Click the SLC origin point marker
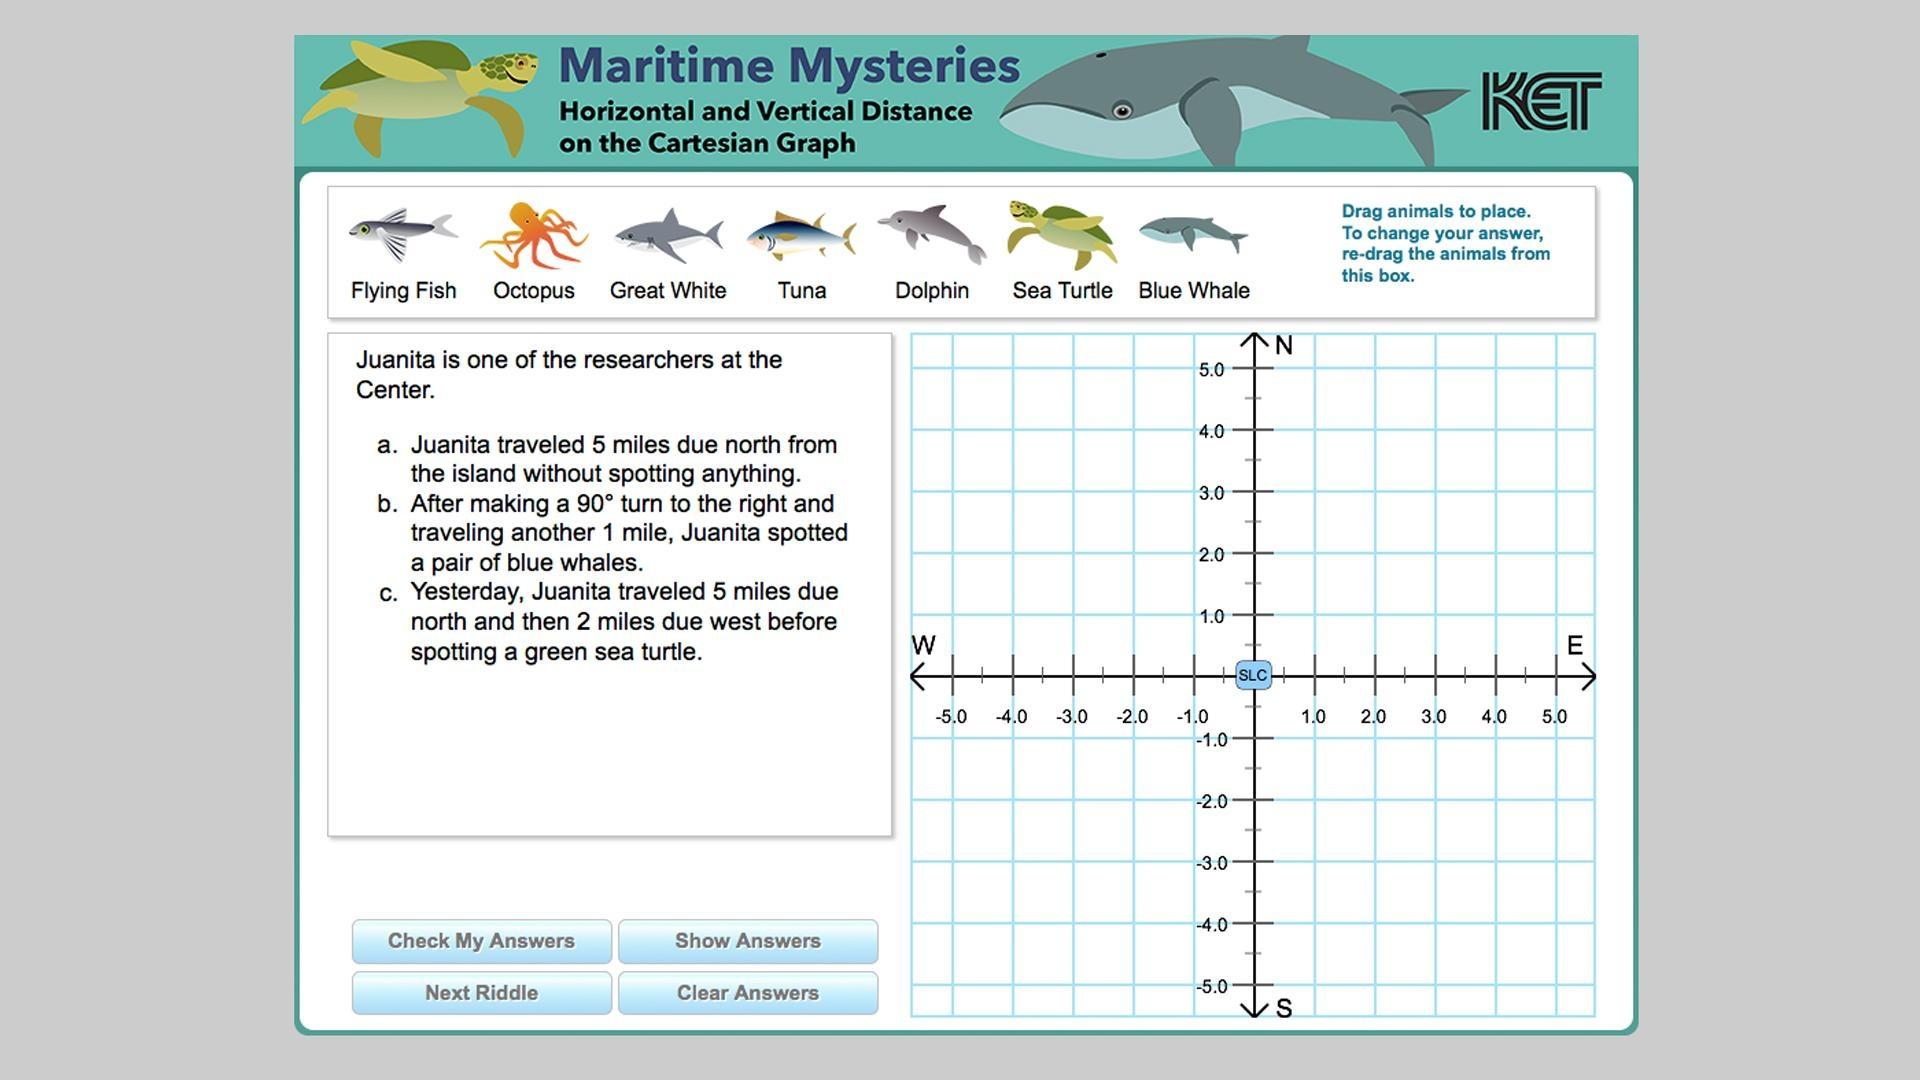The width and height of the screenshot is (1920, 1080). (1250, 675)
